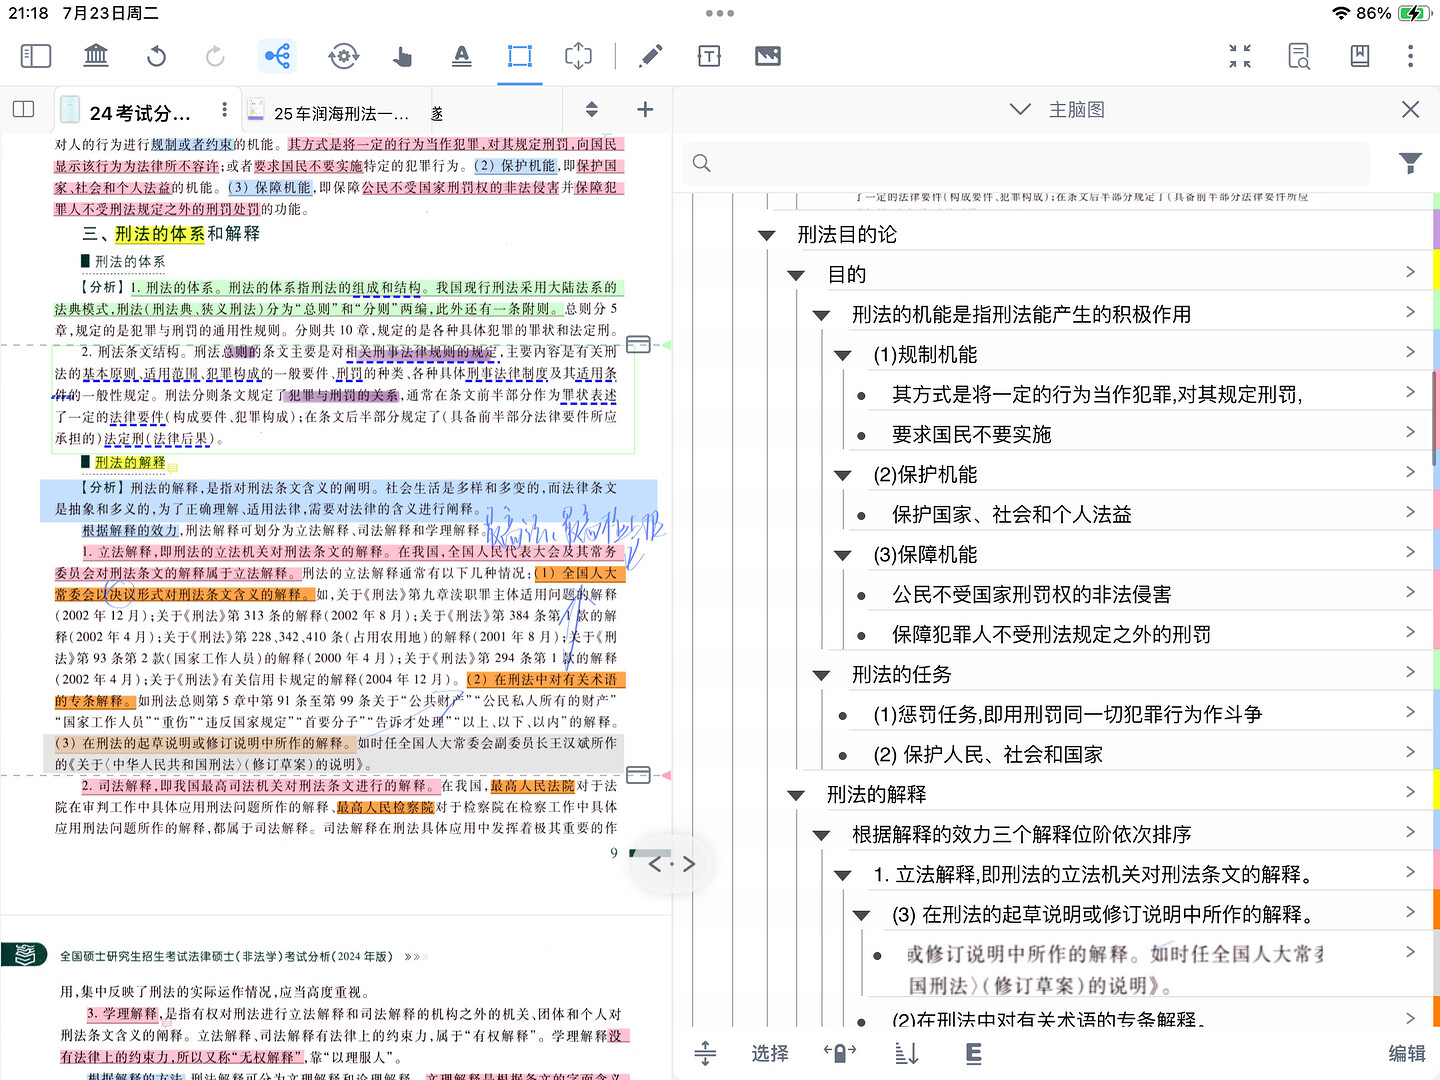Select the pen drawing tool

pyautogui.click(x=650, y=56)
